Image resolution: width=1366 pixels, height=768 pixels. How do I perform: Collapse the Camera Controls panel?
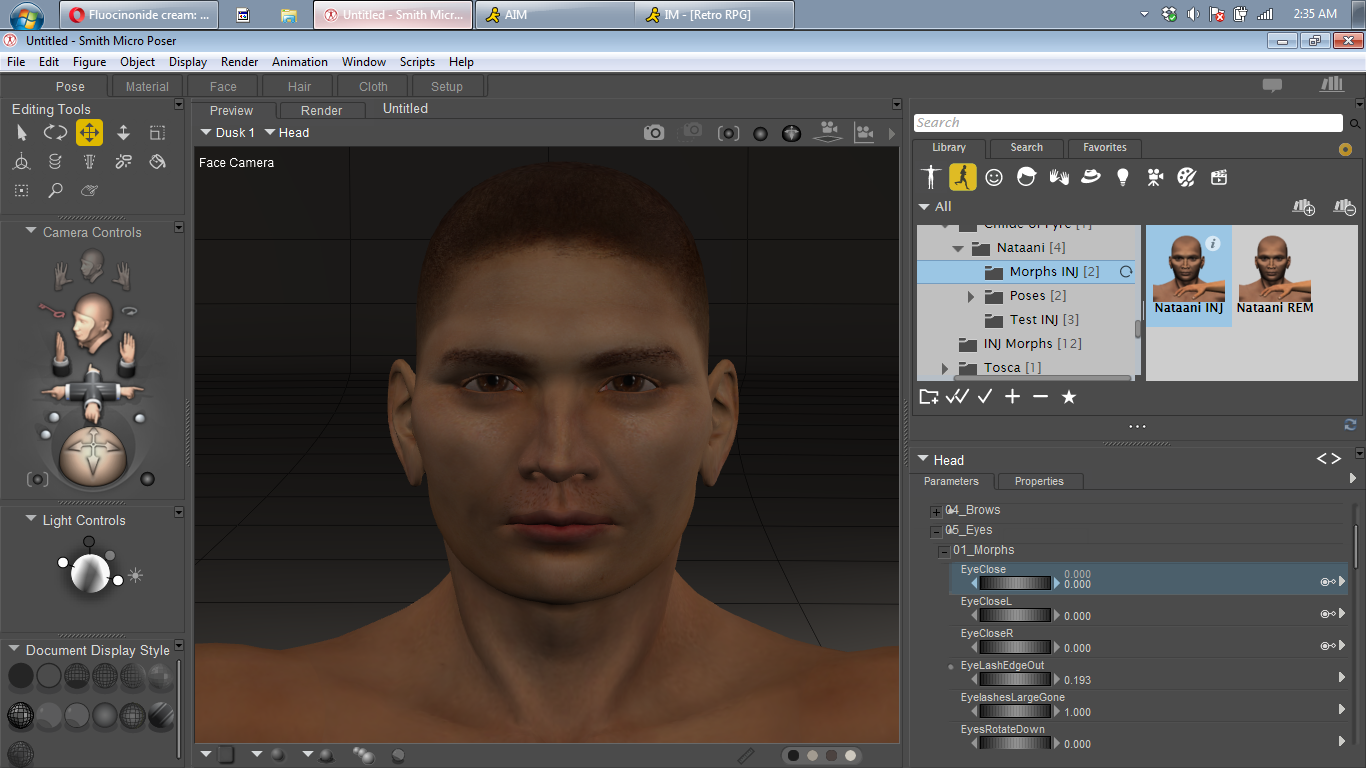point(32,232)
